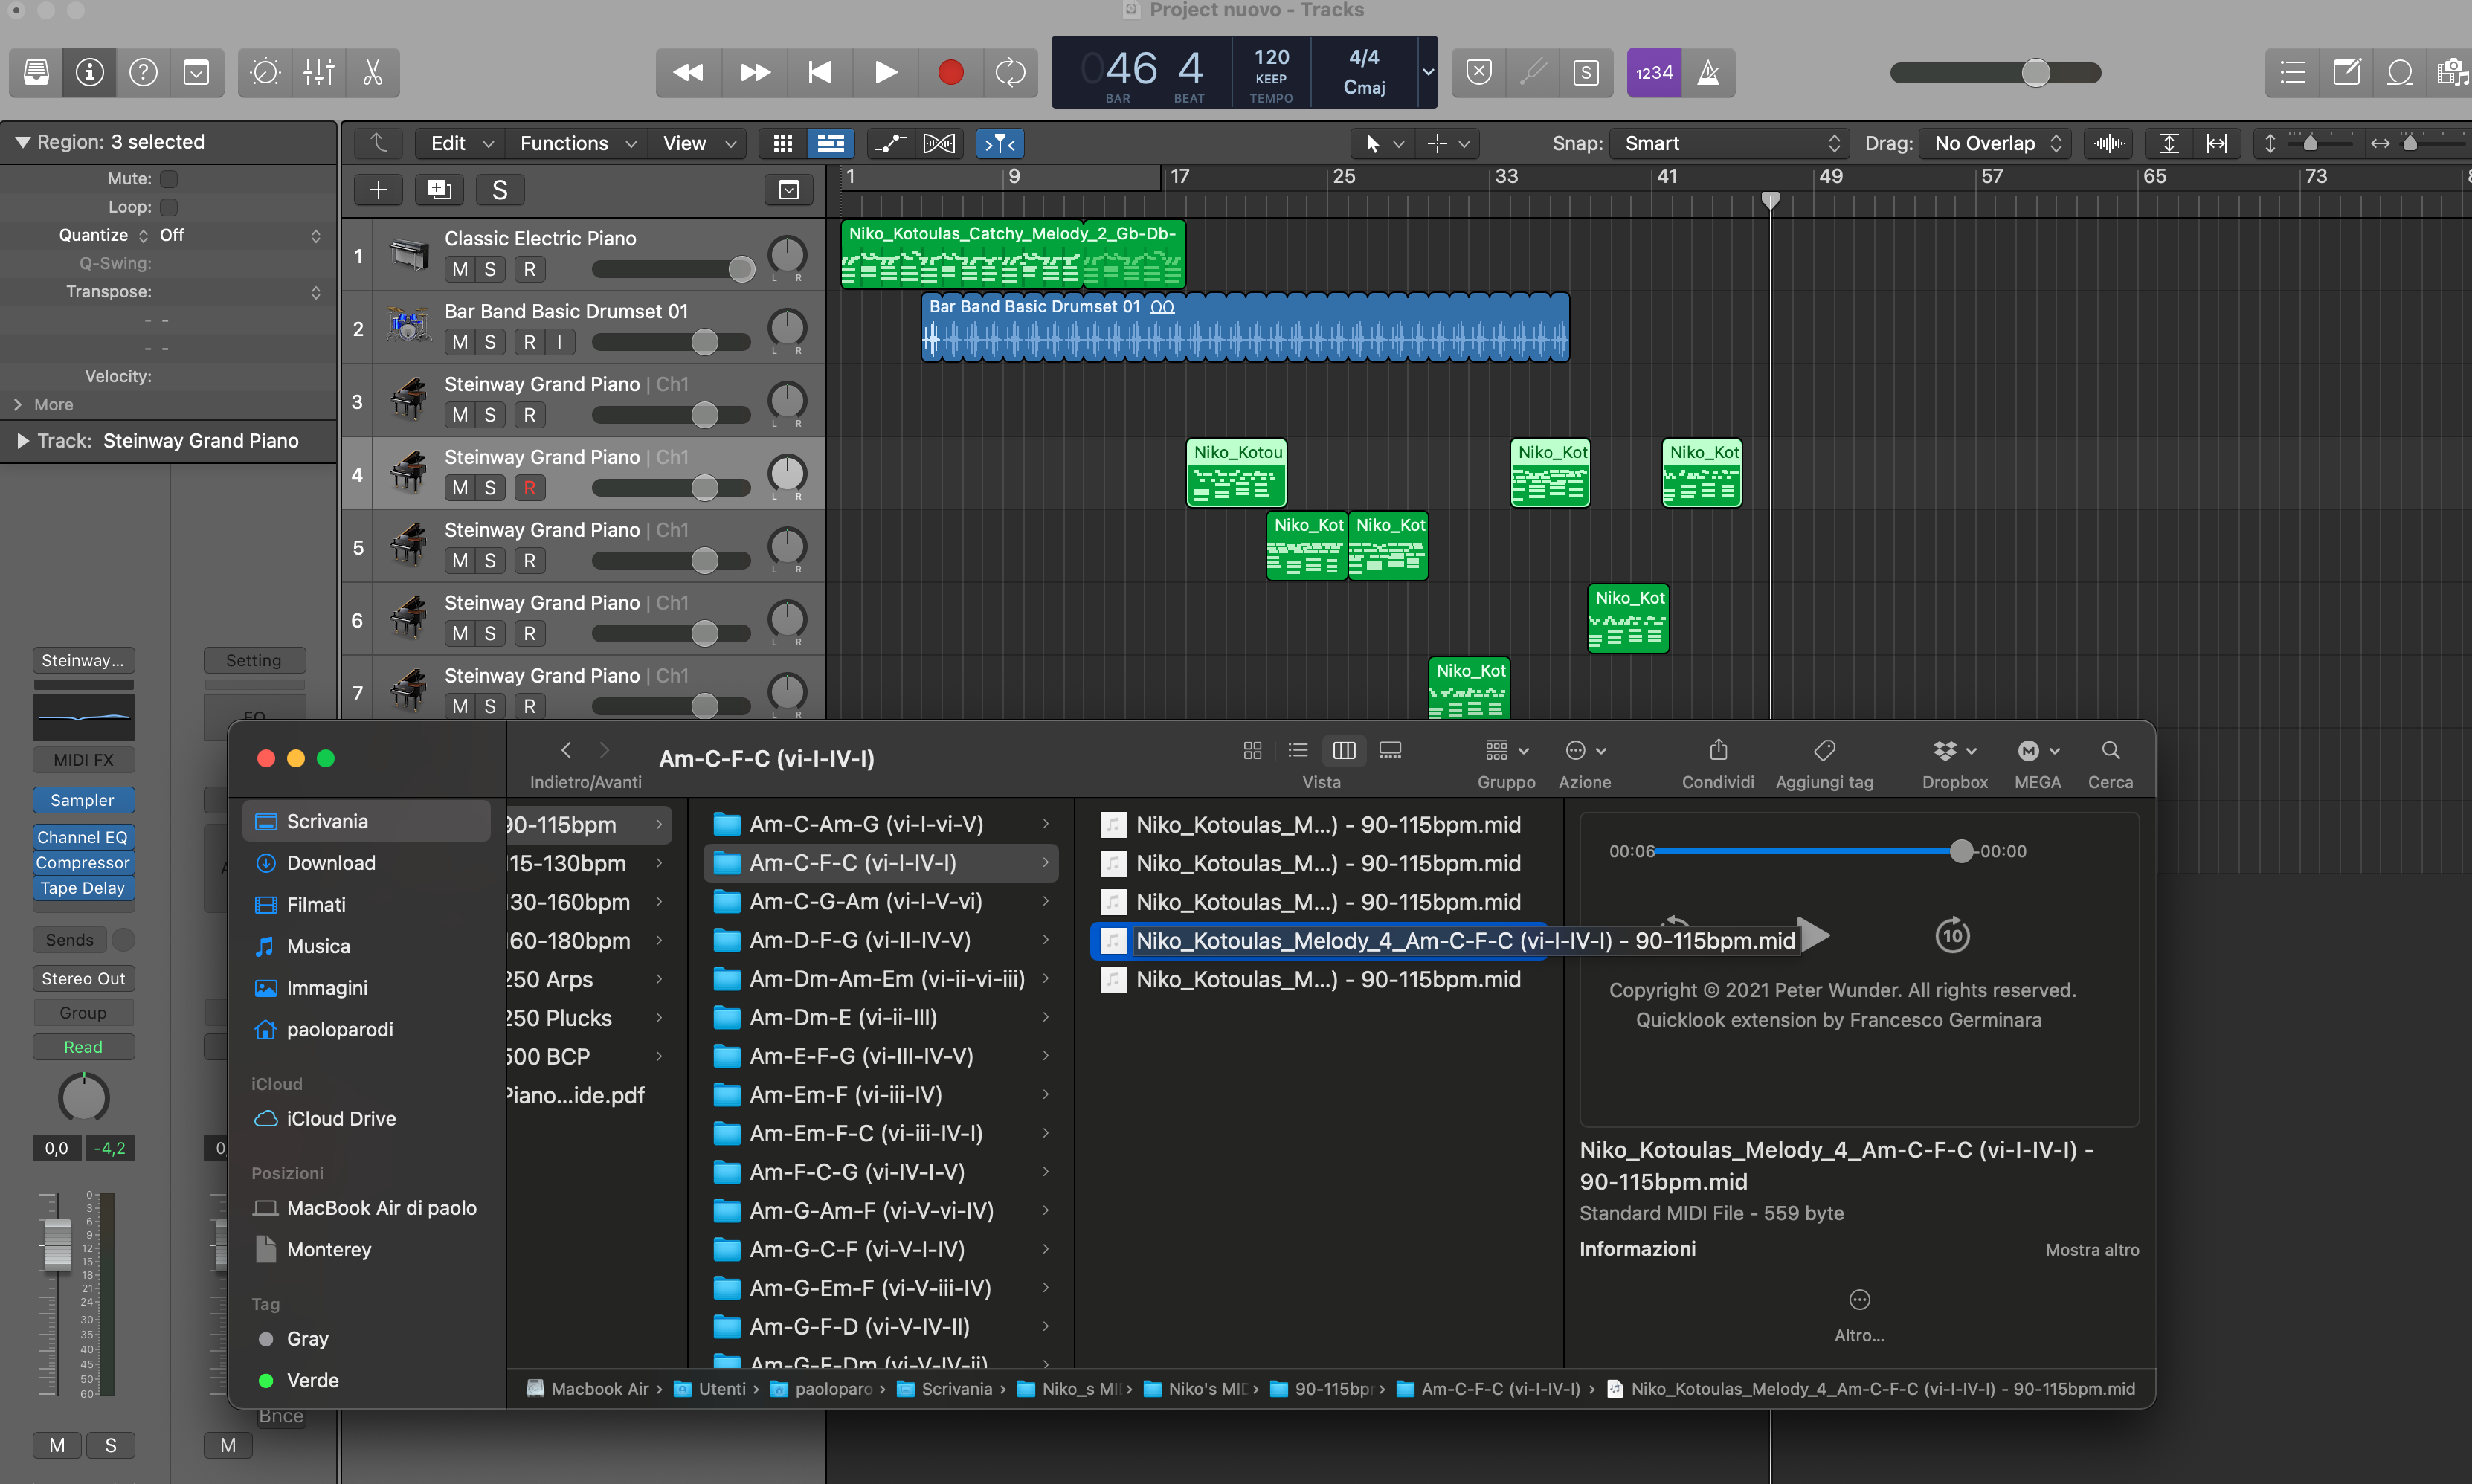Click the Read automation mode button
The image size is (2472, 1484).
pos(83,1047)
